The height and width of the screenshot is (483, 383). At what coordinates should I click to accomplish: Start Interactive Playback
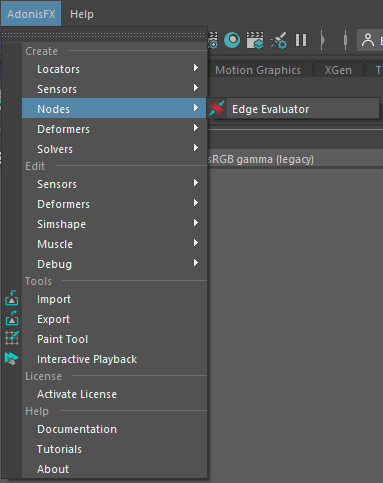point(114,359)
